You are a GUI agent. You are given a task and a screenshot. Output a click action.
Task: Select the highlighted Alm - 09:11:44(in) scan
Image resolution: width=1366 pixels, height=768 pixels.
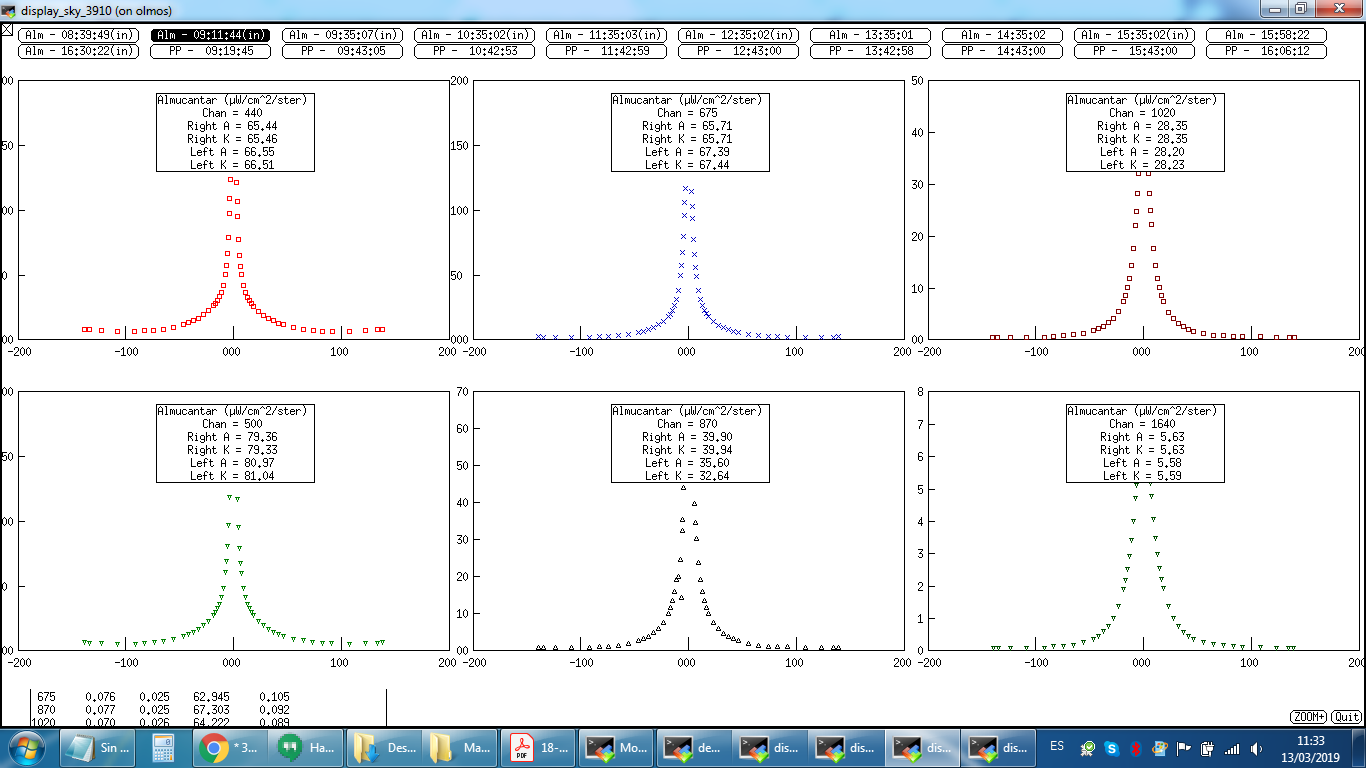click(210, 35)
